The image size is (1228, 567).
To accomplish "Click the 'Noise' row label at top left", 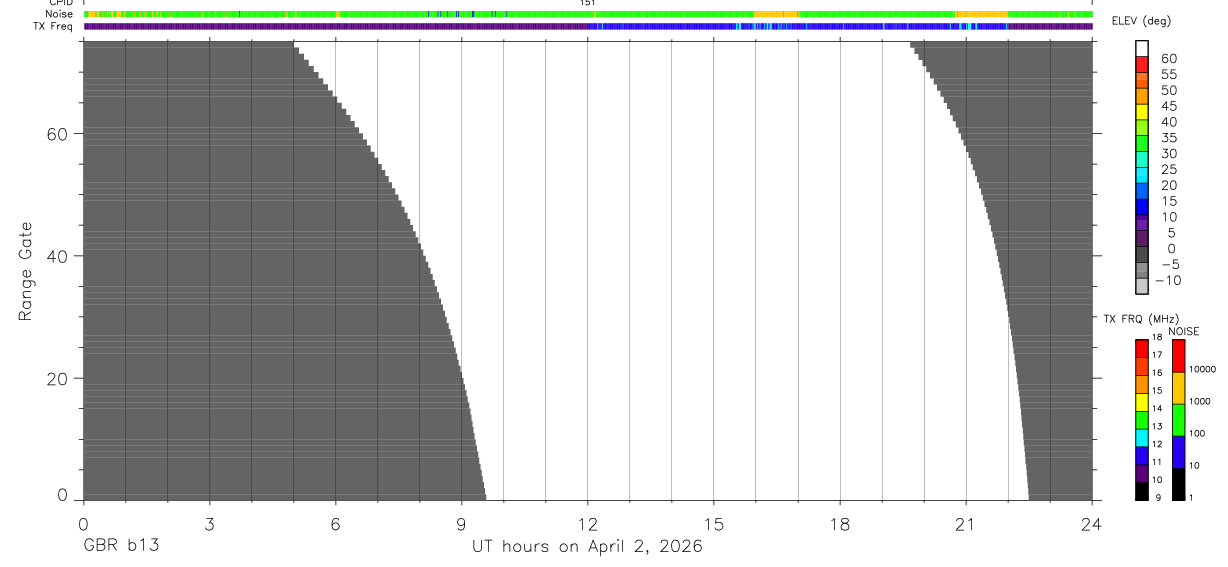I will click(x=59, y=14).
